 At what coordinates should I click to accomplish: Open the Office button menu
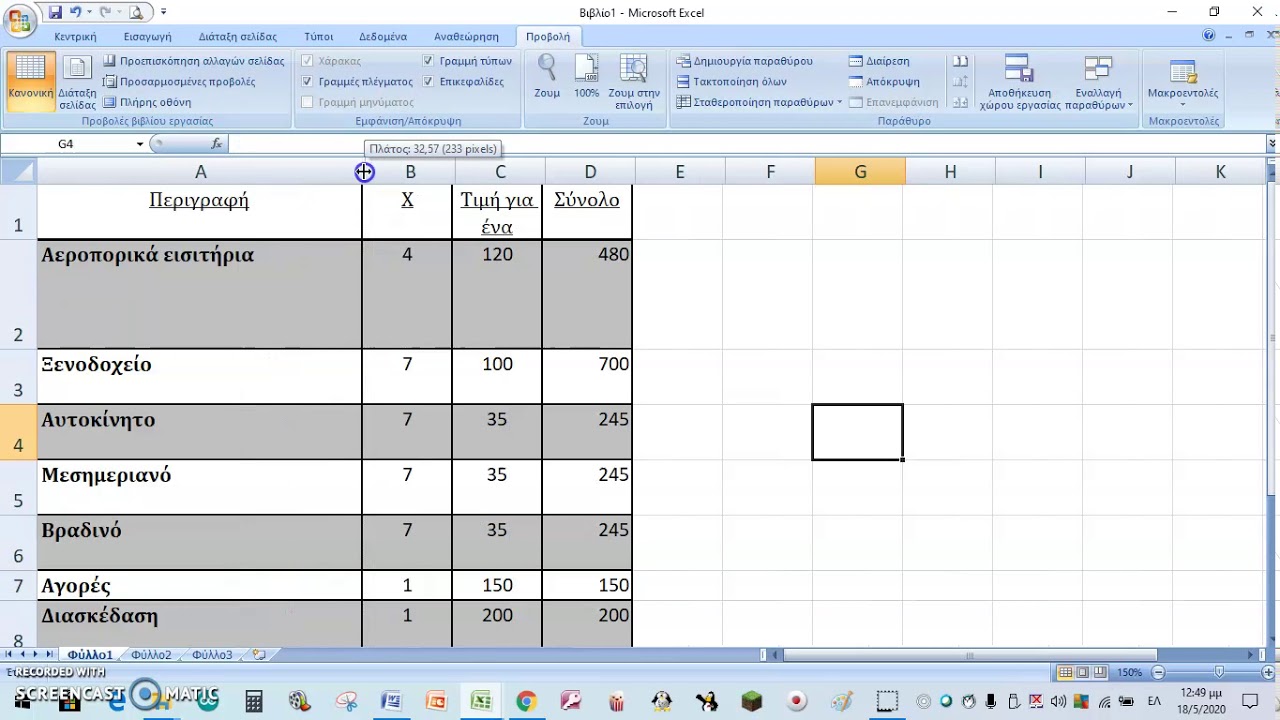[x=19, y=20]
